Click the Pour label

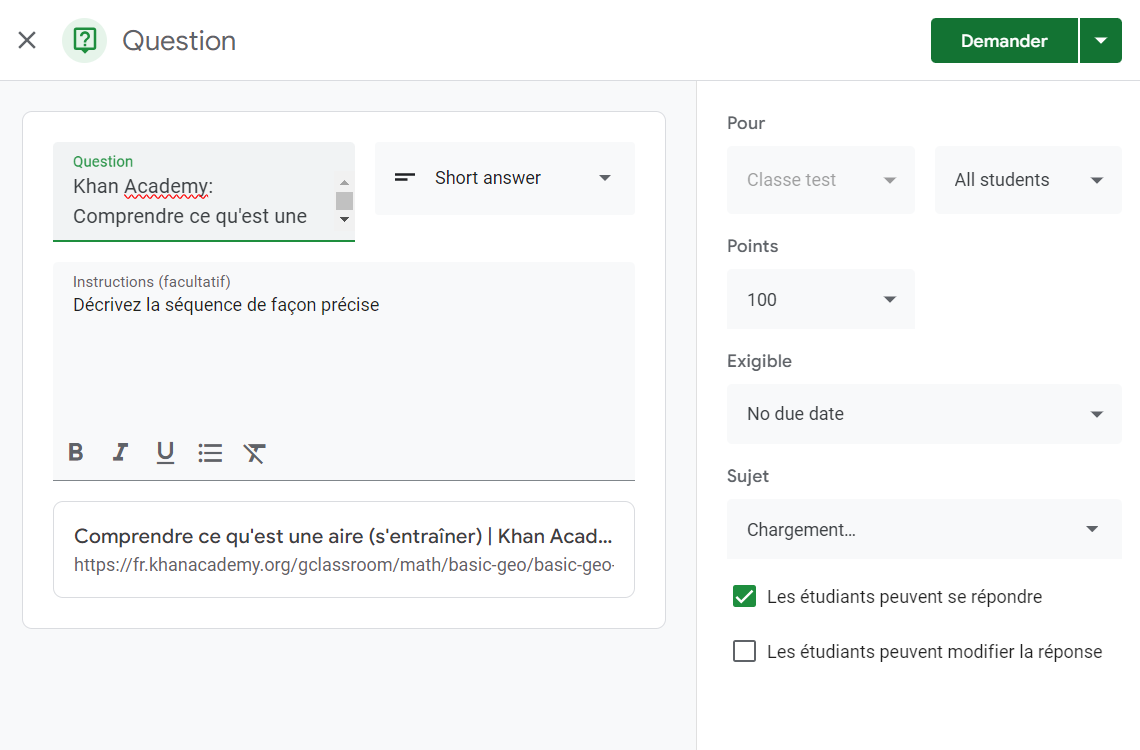click(x=746, y=123)
